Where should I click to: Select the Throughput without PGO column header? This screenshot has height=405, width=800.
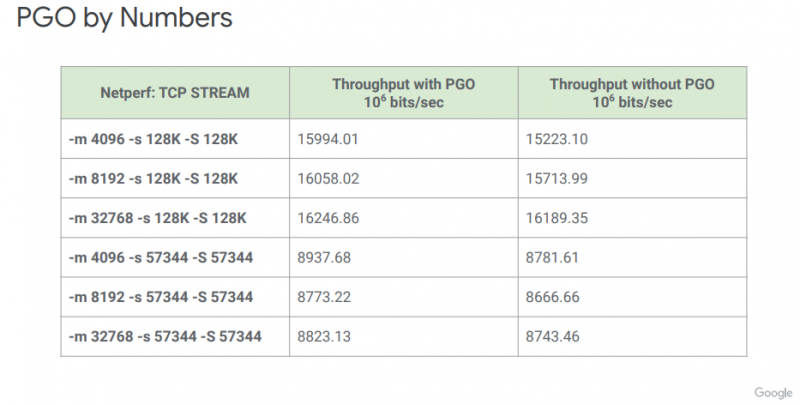click(632, 93)
